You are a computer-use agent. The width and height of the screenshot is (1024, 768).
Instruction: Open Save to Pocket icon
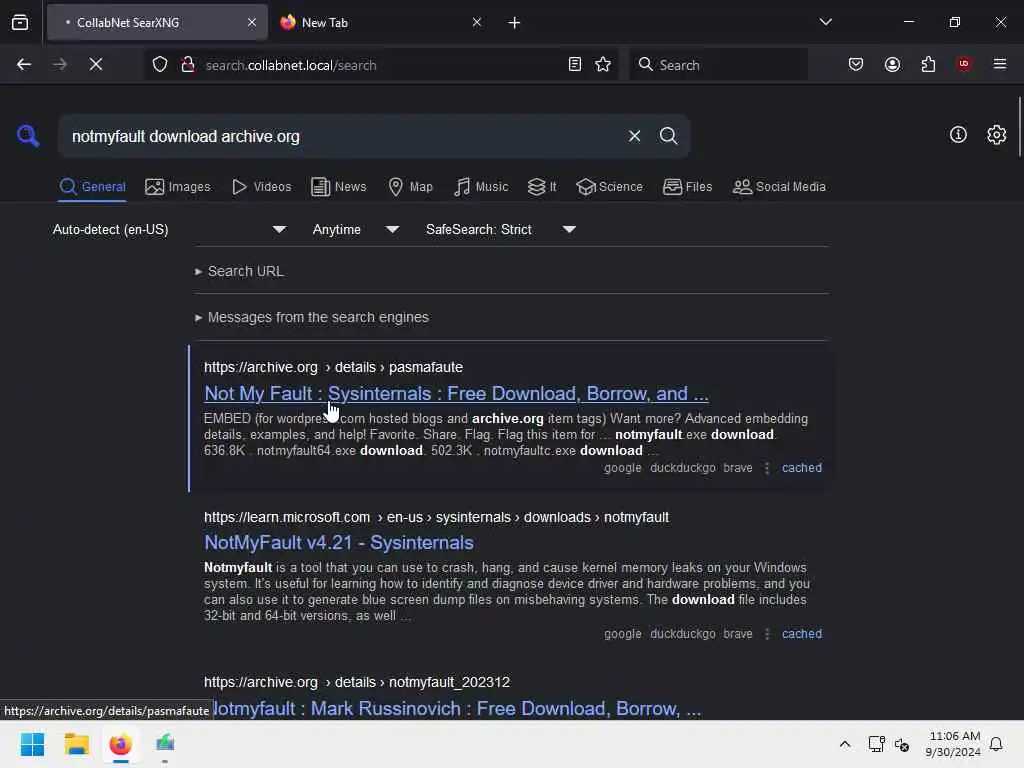(x=856, y=64)
